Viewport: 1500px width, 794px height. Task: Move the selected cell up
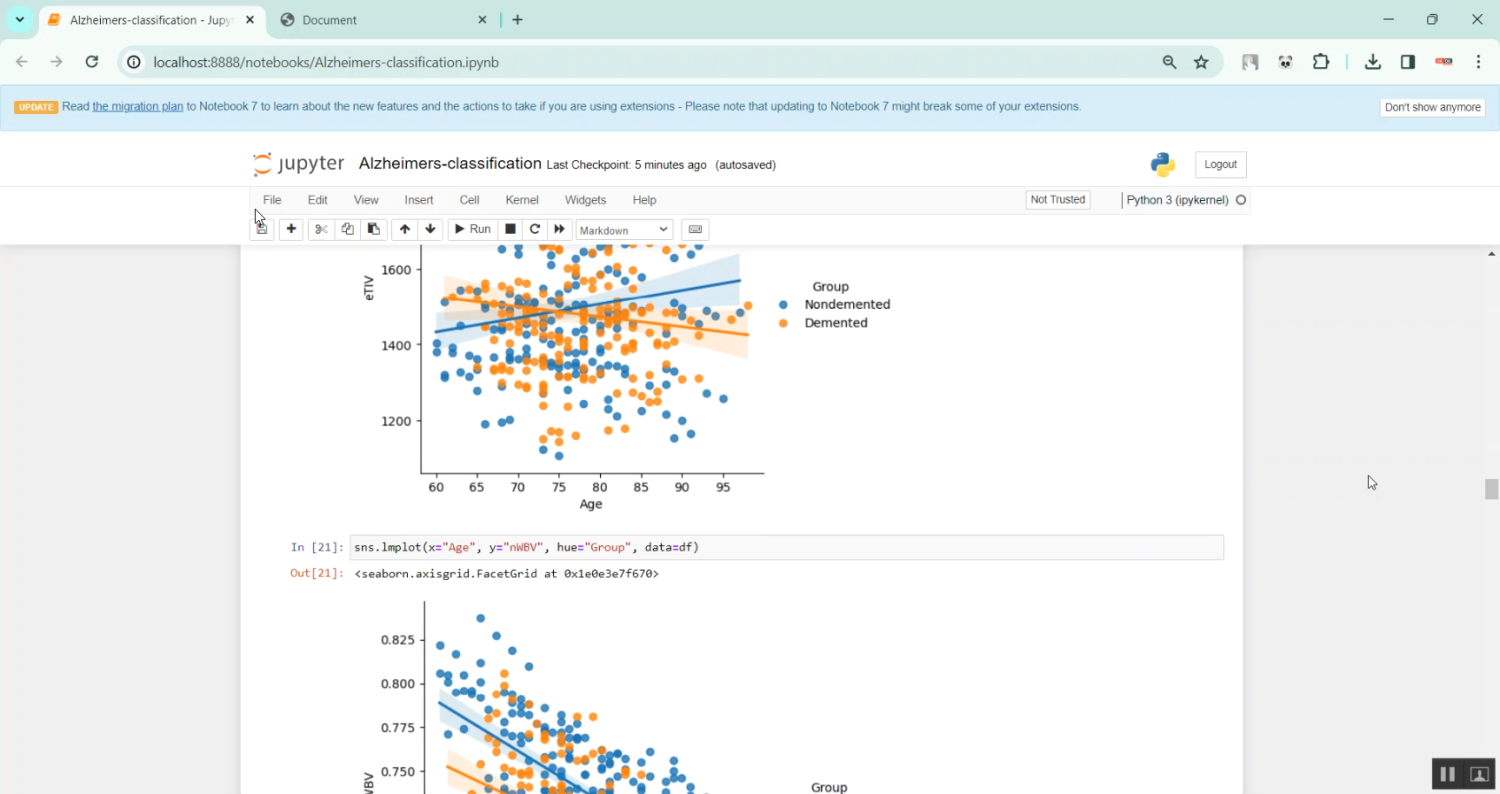tap(404, 229)
